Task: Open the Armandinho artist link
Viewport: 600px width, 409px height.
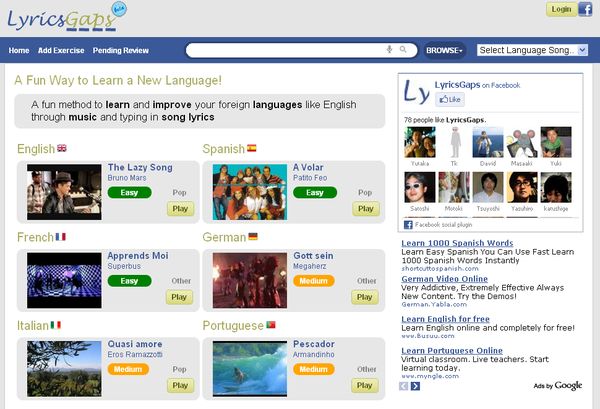Action: click(x=314, y=355)
